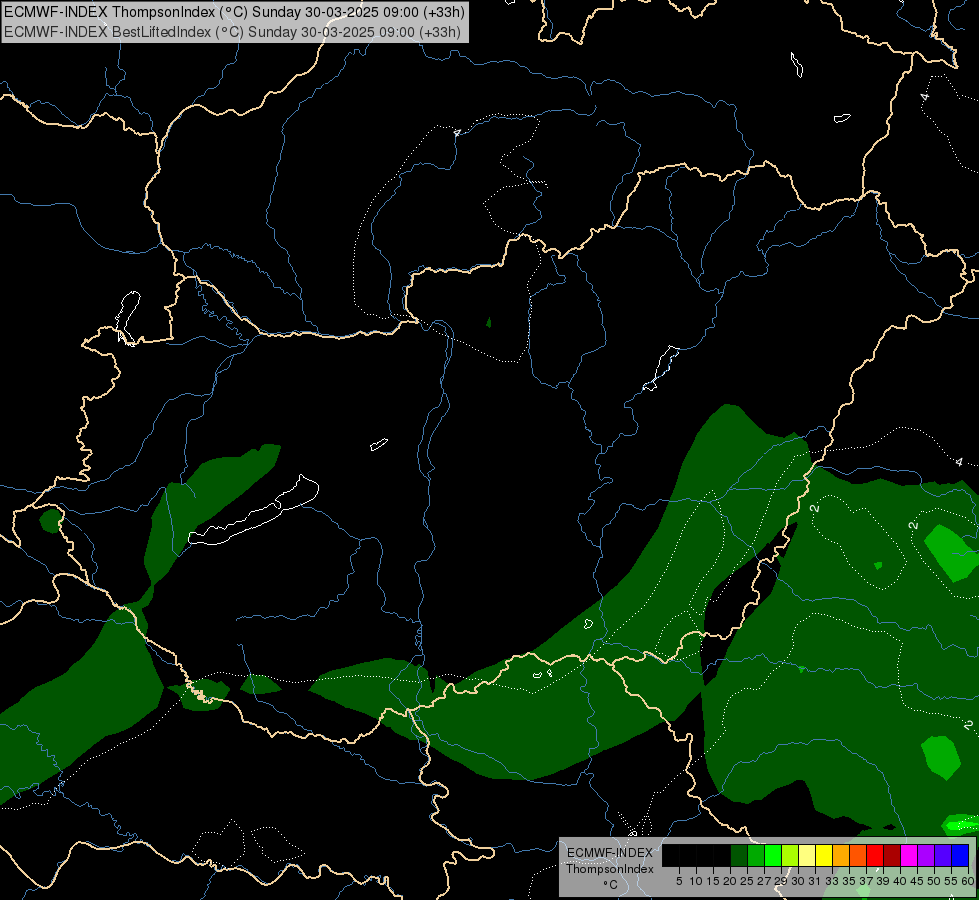
Task: Click legend tick value 5
Action: click(679, 881)
